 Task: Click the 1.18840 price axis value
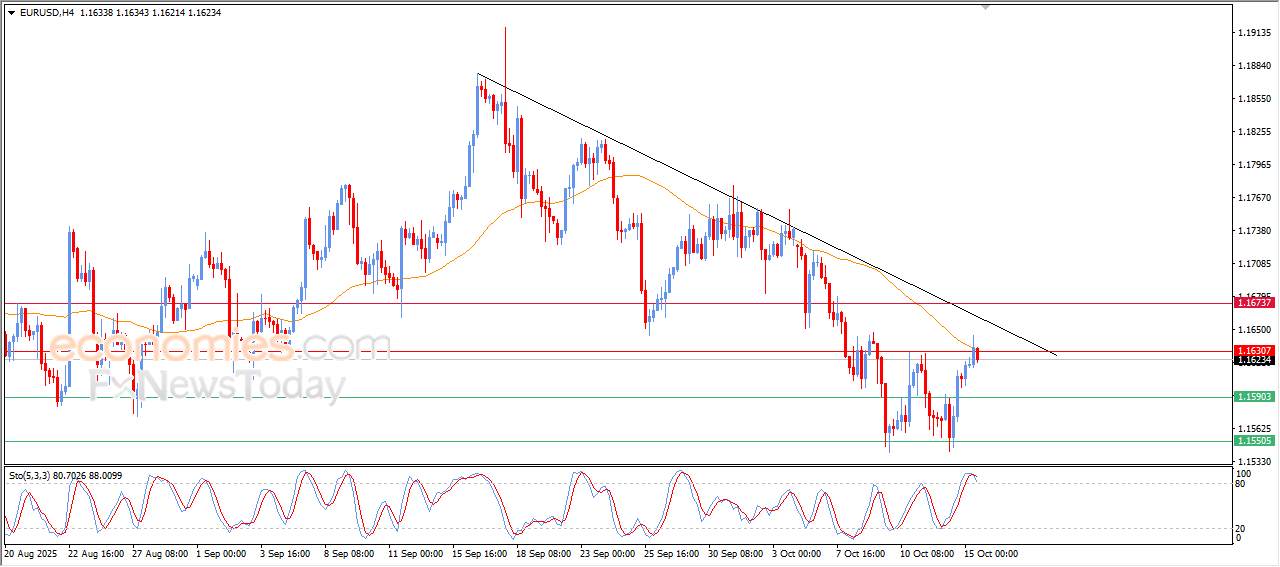click(1254, 66)
